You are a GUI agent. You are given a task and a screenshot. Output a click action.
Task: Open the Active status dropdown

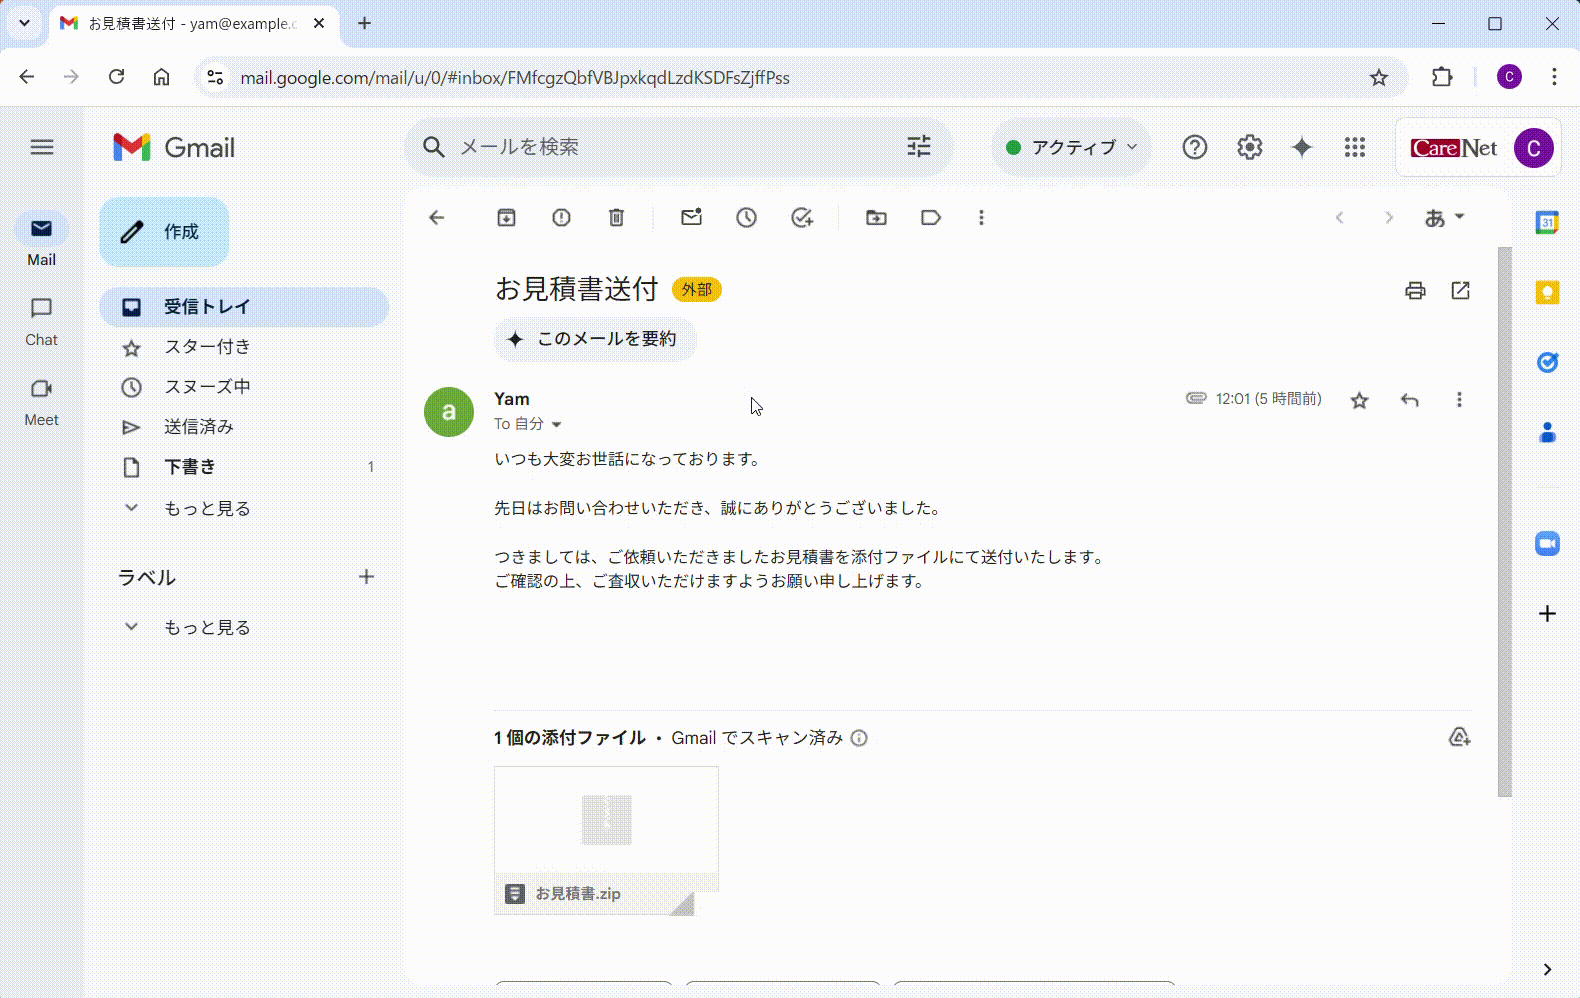(1071, 147)
